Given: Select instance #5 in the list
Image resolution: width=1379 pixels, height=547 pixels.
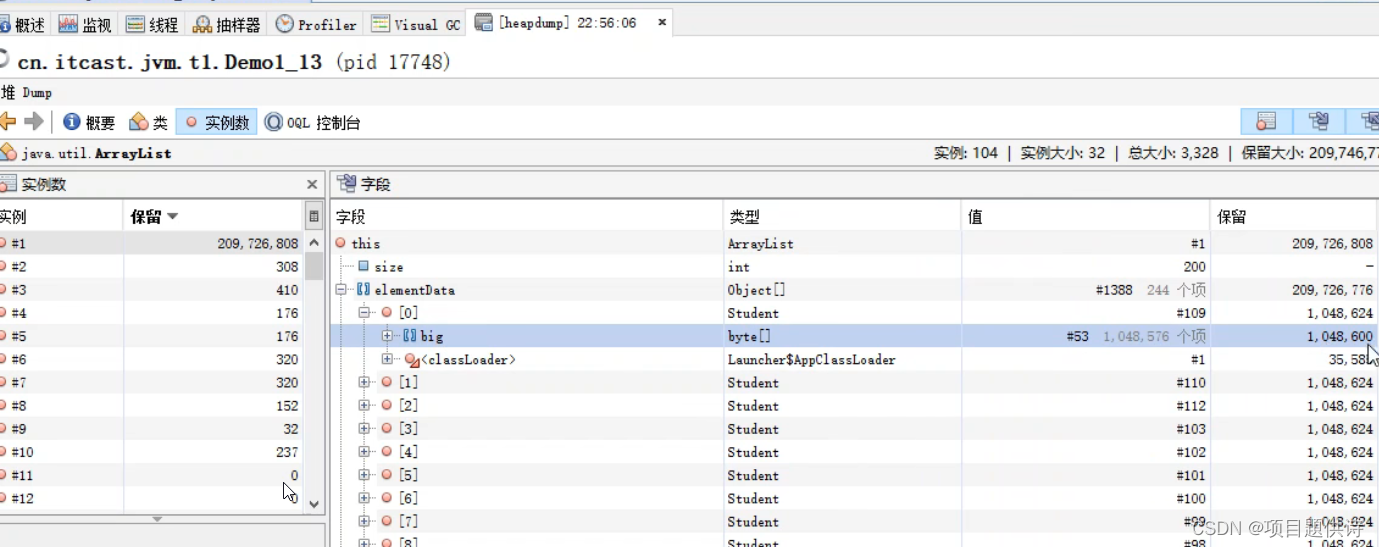Looking at the screenshot, I should click(151, 336).
